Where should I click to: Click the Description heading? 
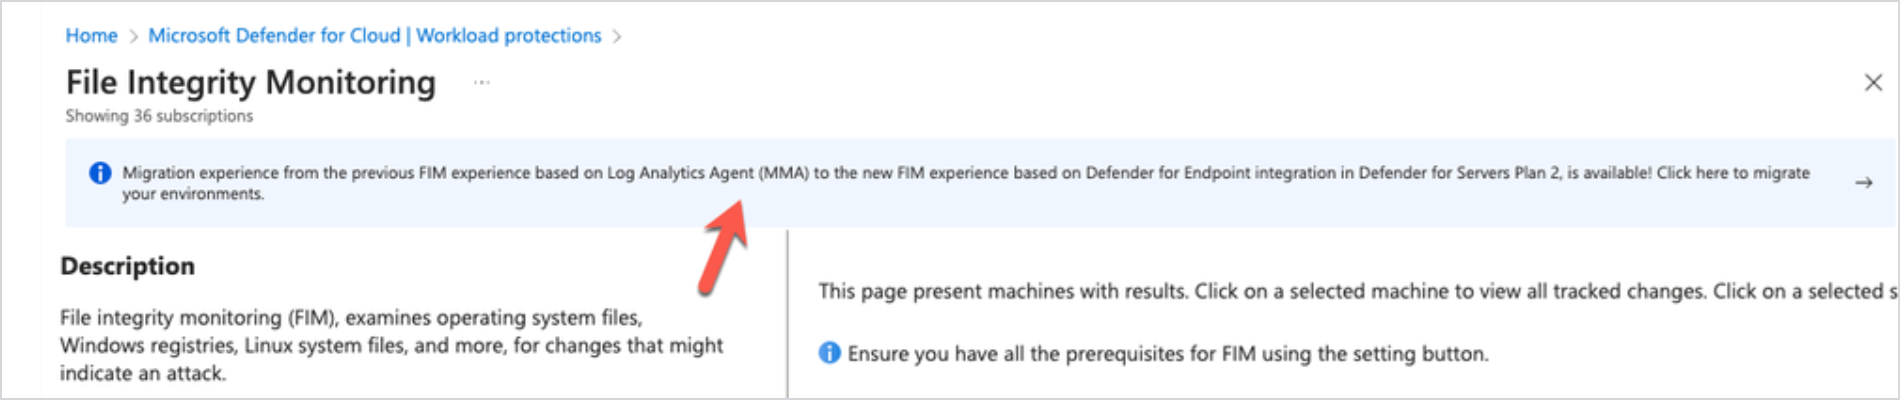coord(127,266)
